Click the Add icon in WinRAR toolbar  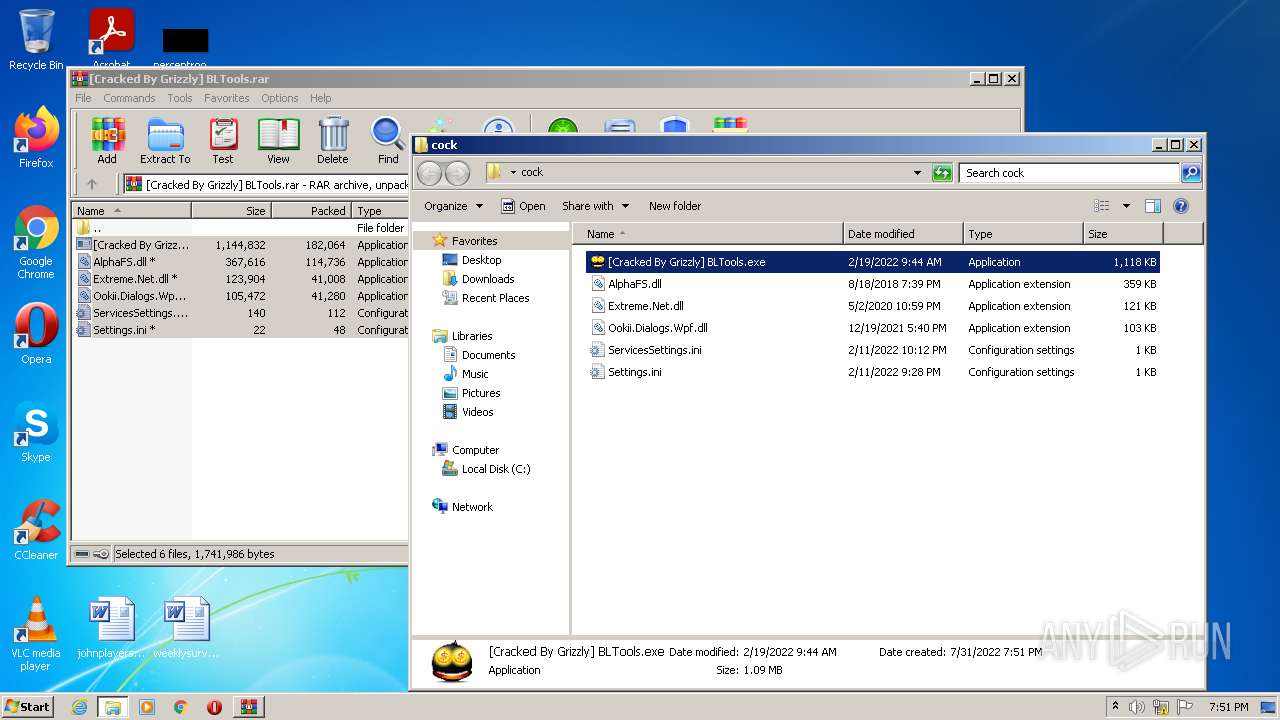pyautogui.click(x=107, y=140)
